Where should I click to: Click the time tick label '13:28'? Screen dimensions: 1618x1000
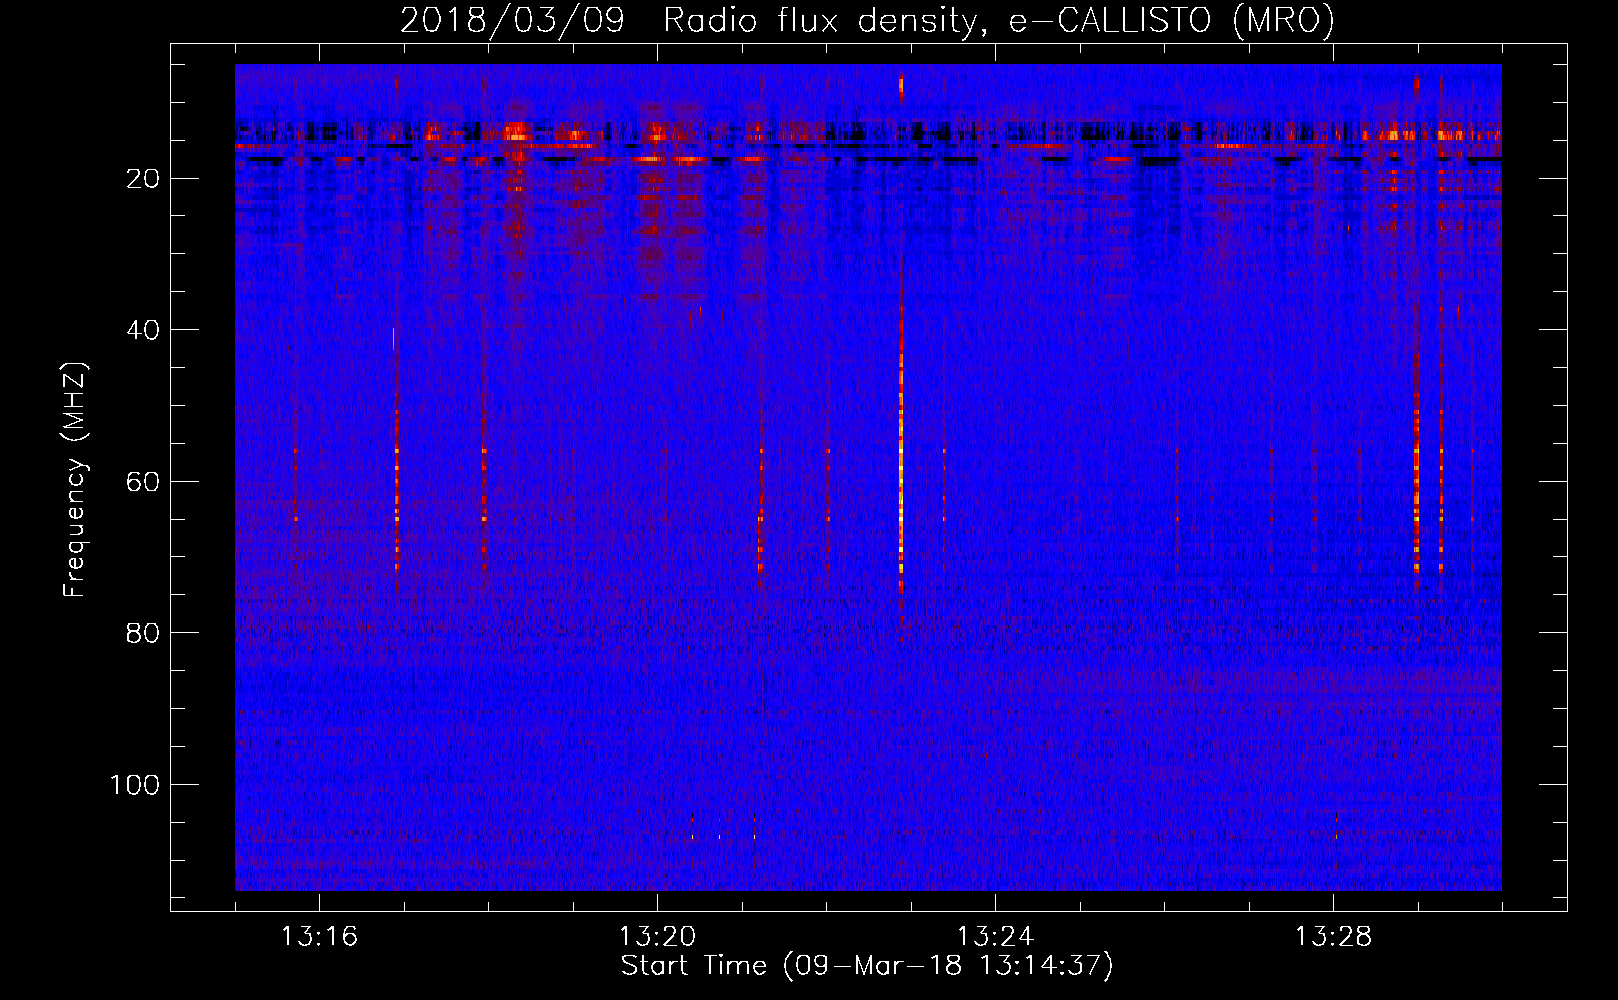[1333, 936]
